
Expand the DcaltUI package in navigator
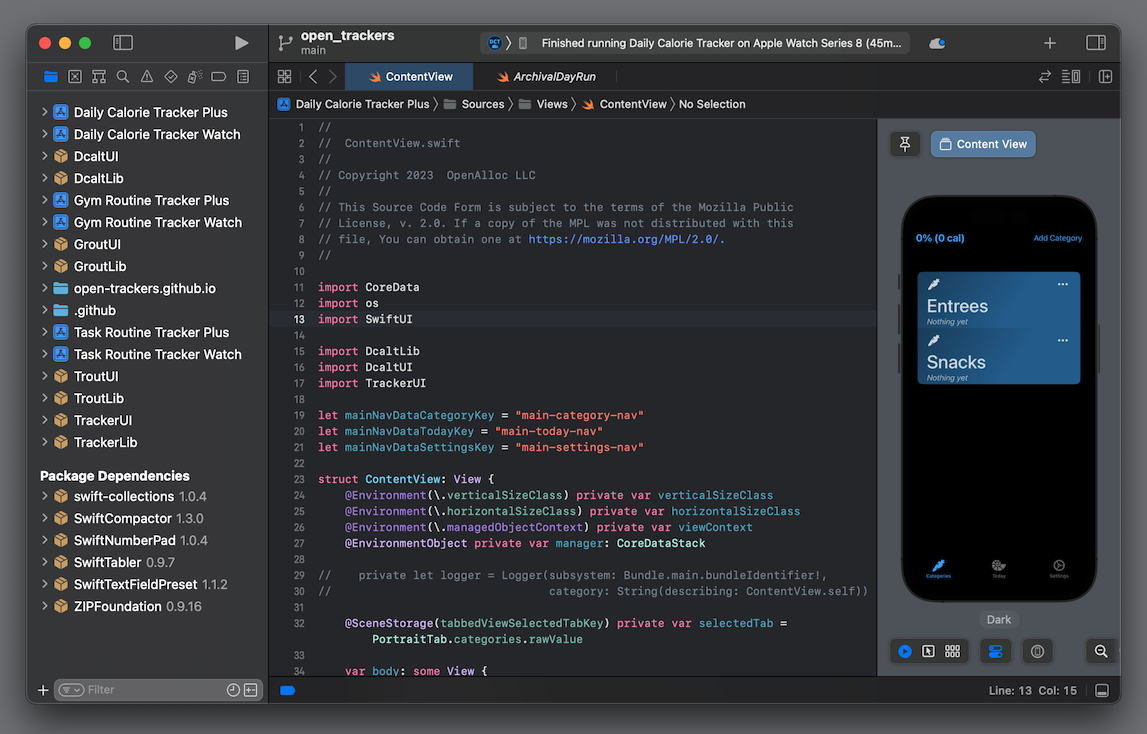[x=45, y=156]
